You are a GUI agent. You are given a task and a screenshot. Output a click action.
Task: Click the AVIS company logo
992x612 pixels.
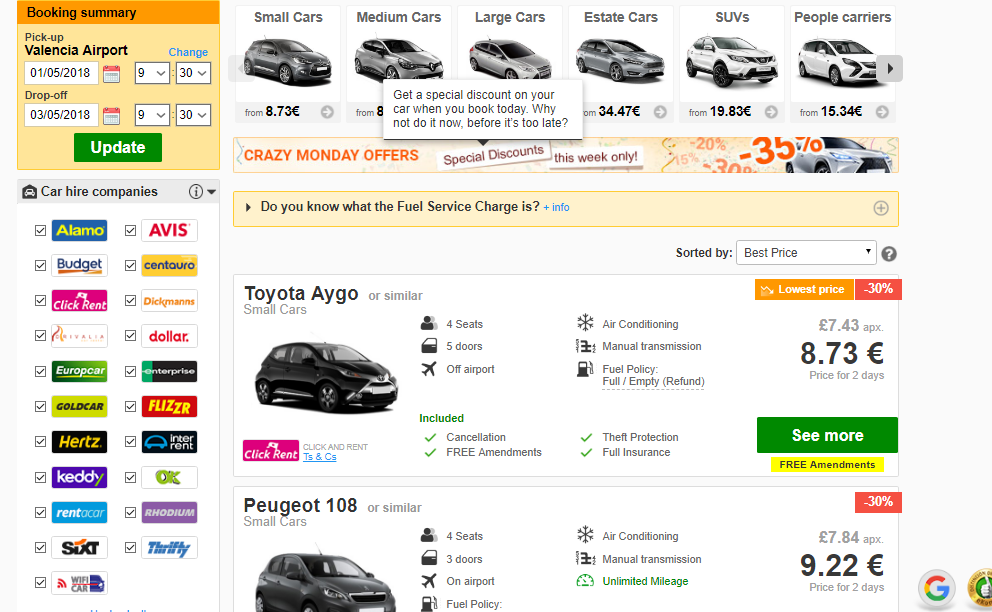coord(169,230)
